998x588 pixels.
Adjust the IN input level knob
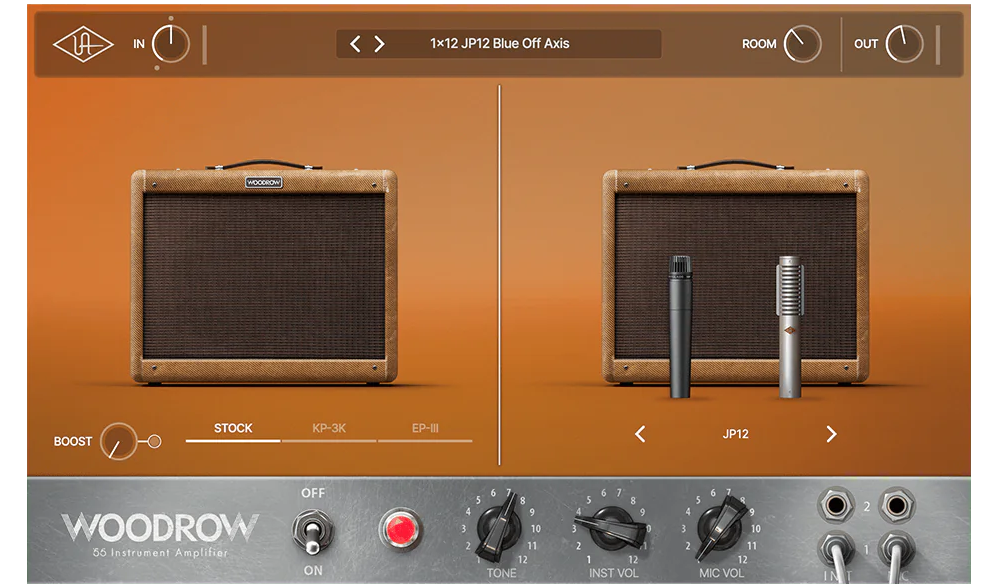[171, 44]
